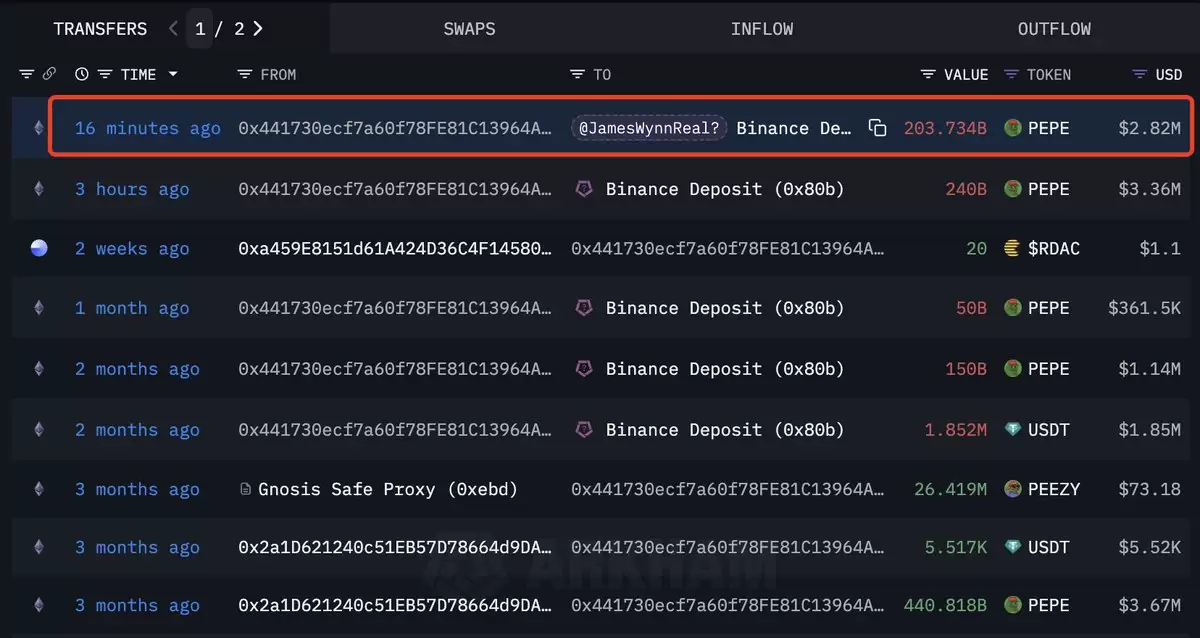Viewport: 1200px width, 638px height.
Task: Open the 16 minutes ago transaction link
Action: point(148,128)
